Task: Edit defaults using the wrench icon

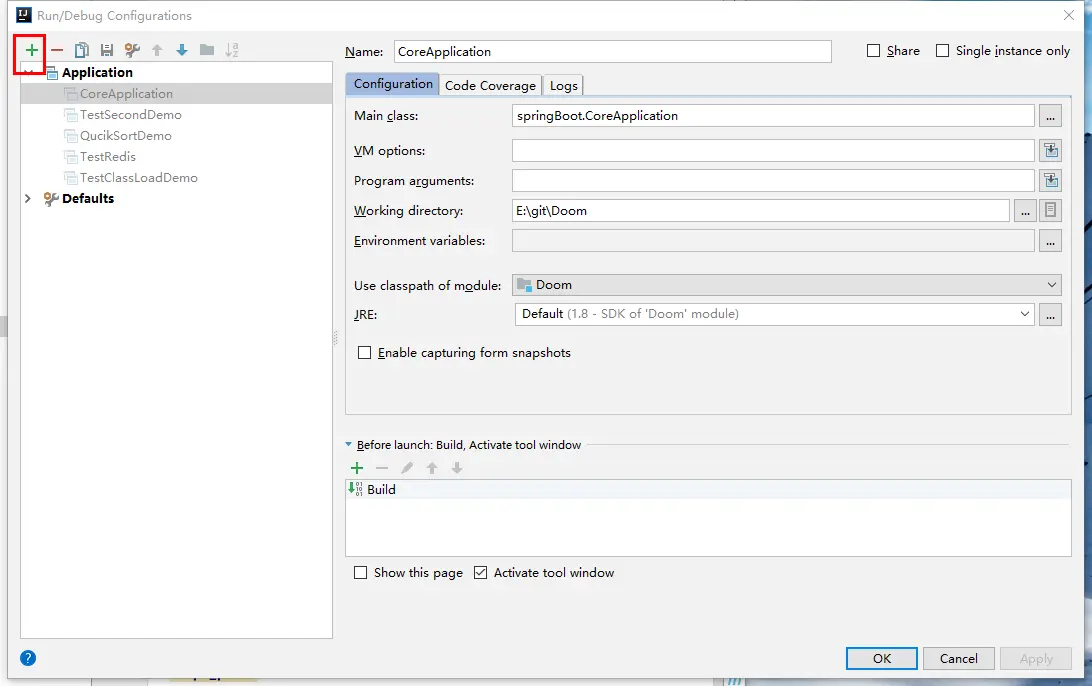Action: click(132, 50)
